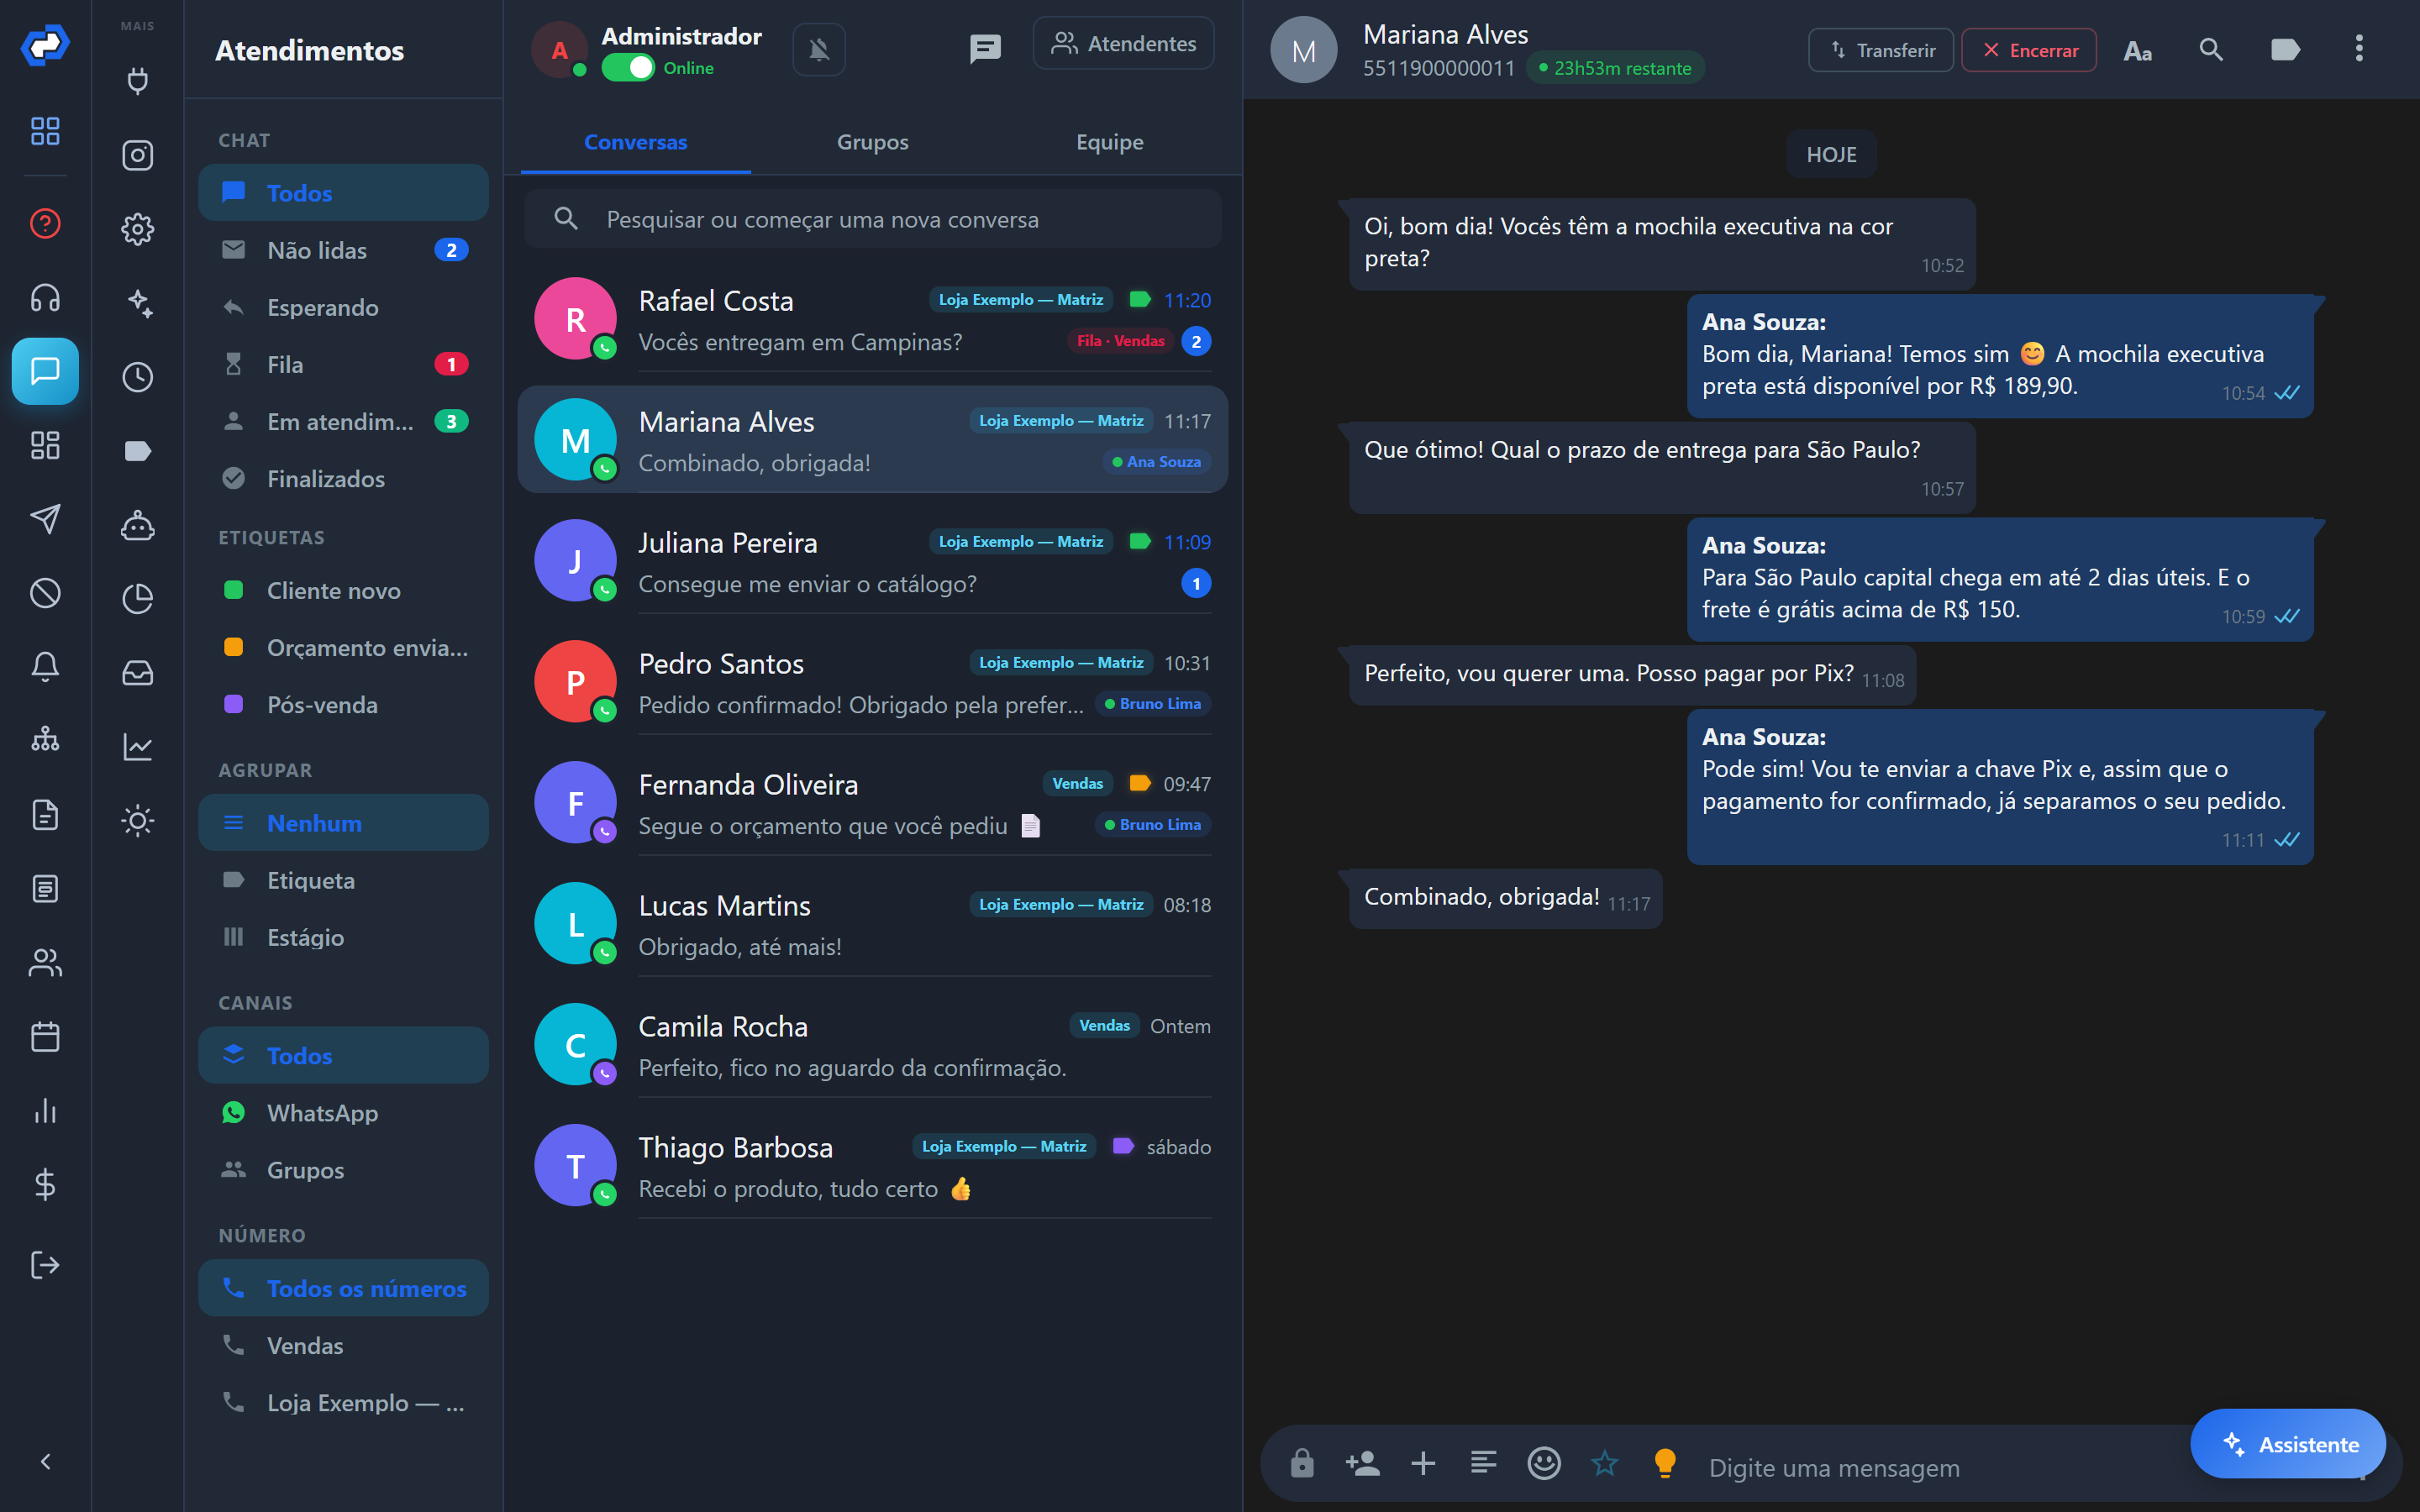Select the Fila filter
2420x1512 pixels.
[x=343, y=364]
